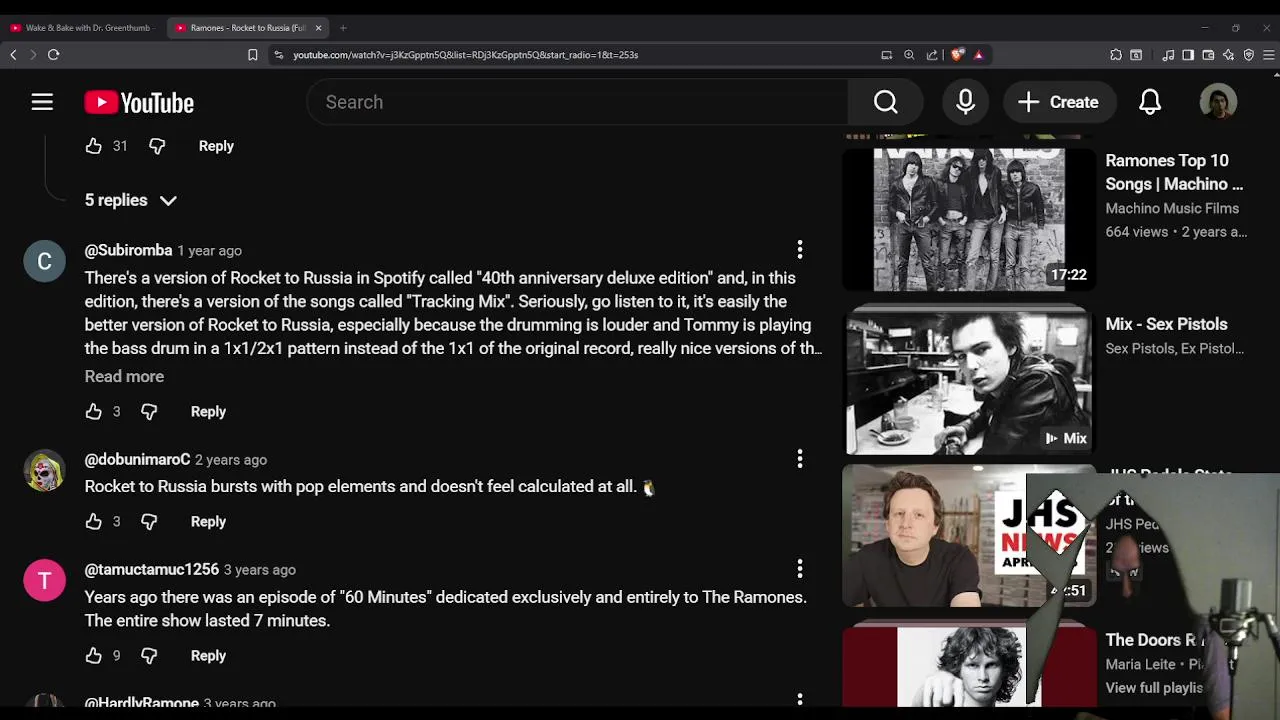Open options menu for @dobunimaroC comment
Image resolution: width=1280 pixels, height=720 pixels.
(799, 459)
